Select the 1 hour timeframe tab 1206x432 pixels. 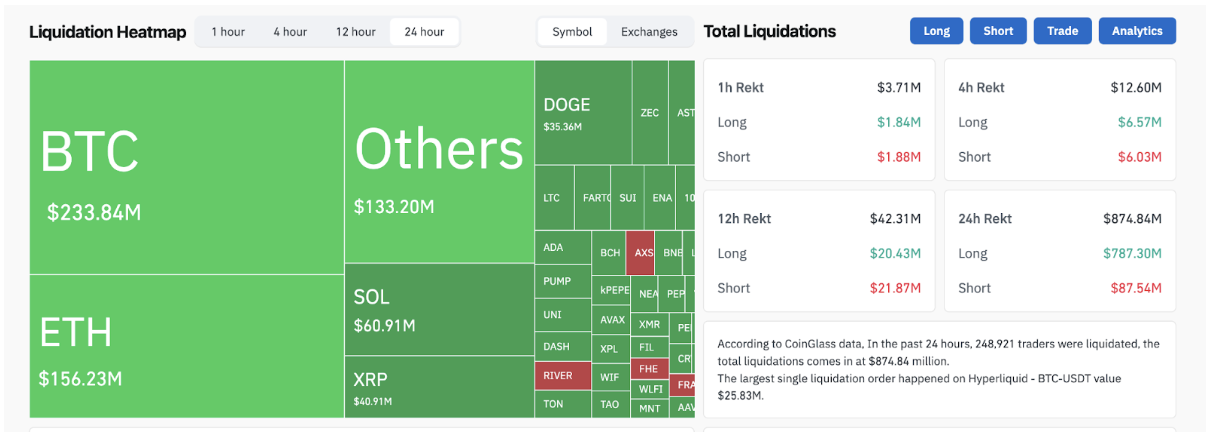tap(228, 32)
